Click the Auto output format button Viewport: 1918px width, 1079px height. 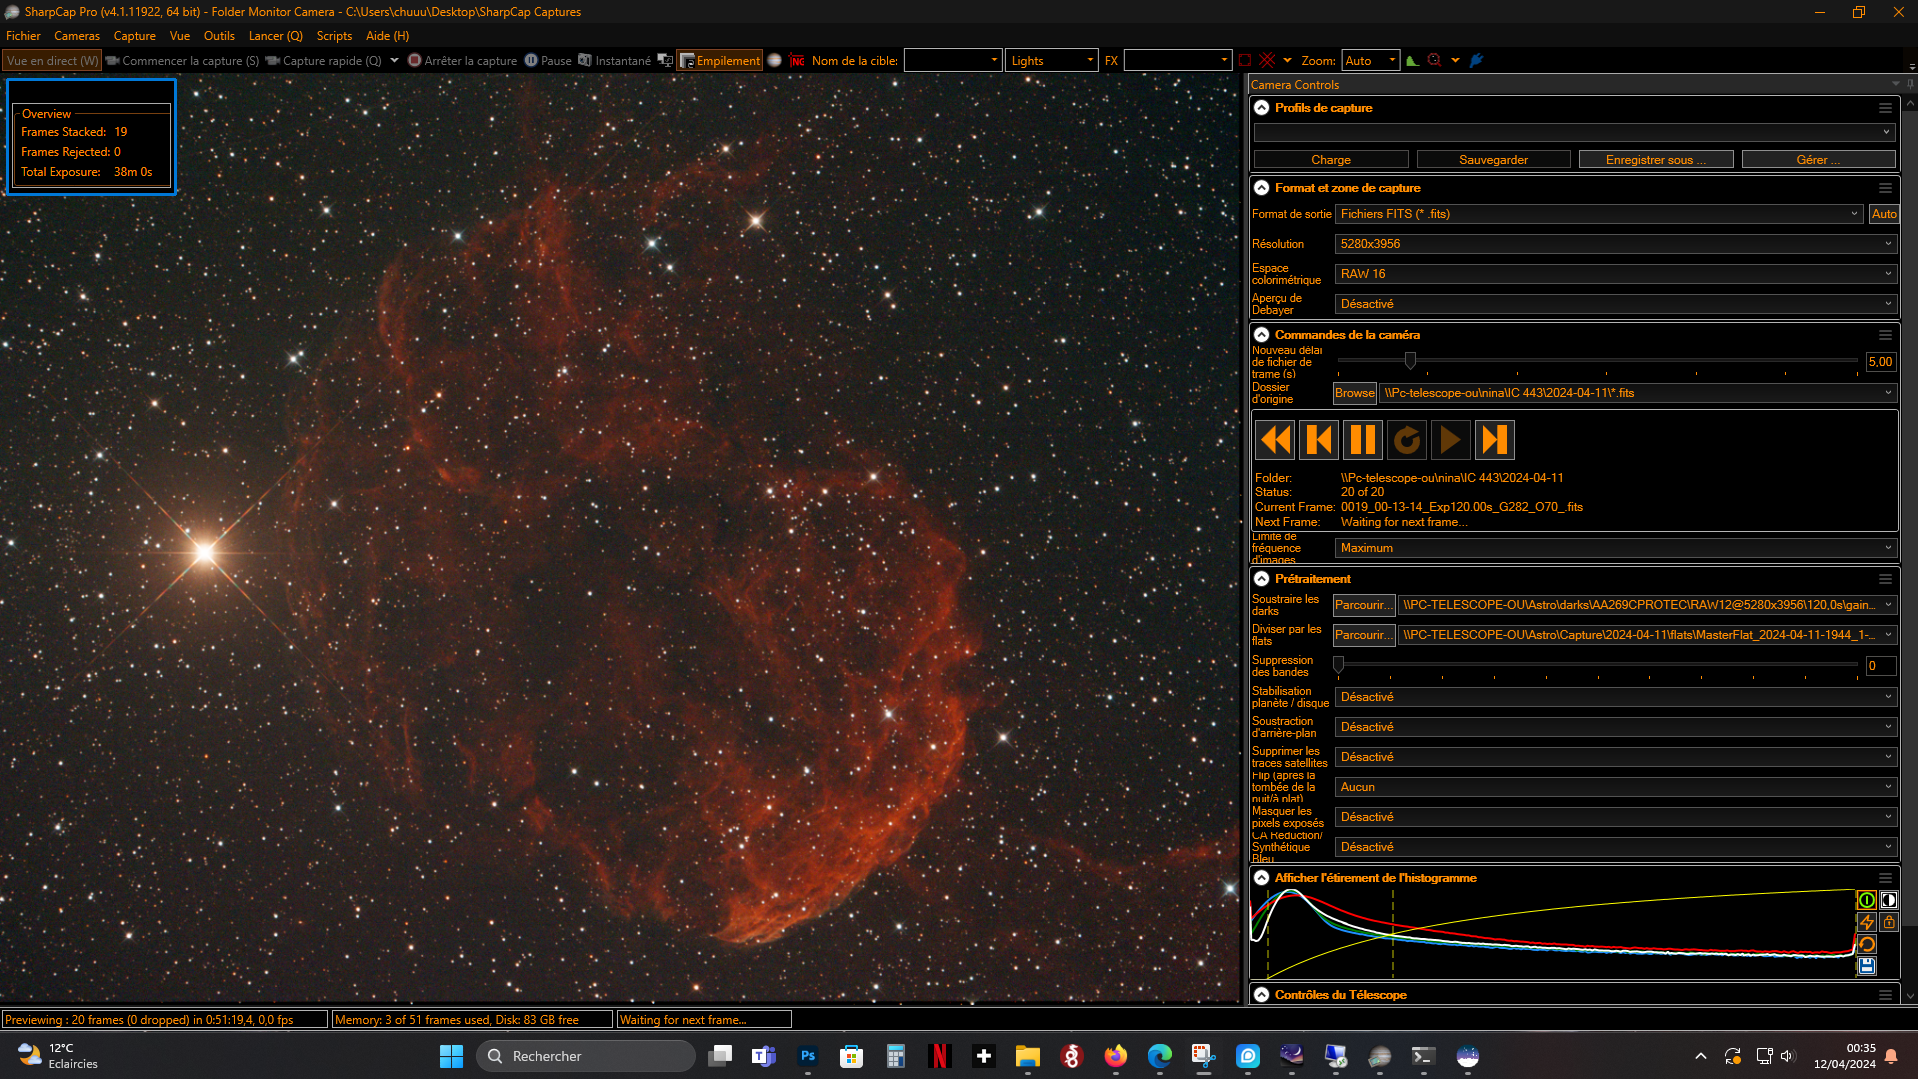pyautogui.click(x=1884, y=214)
